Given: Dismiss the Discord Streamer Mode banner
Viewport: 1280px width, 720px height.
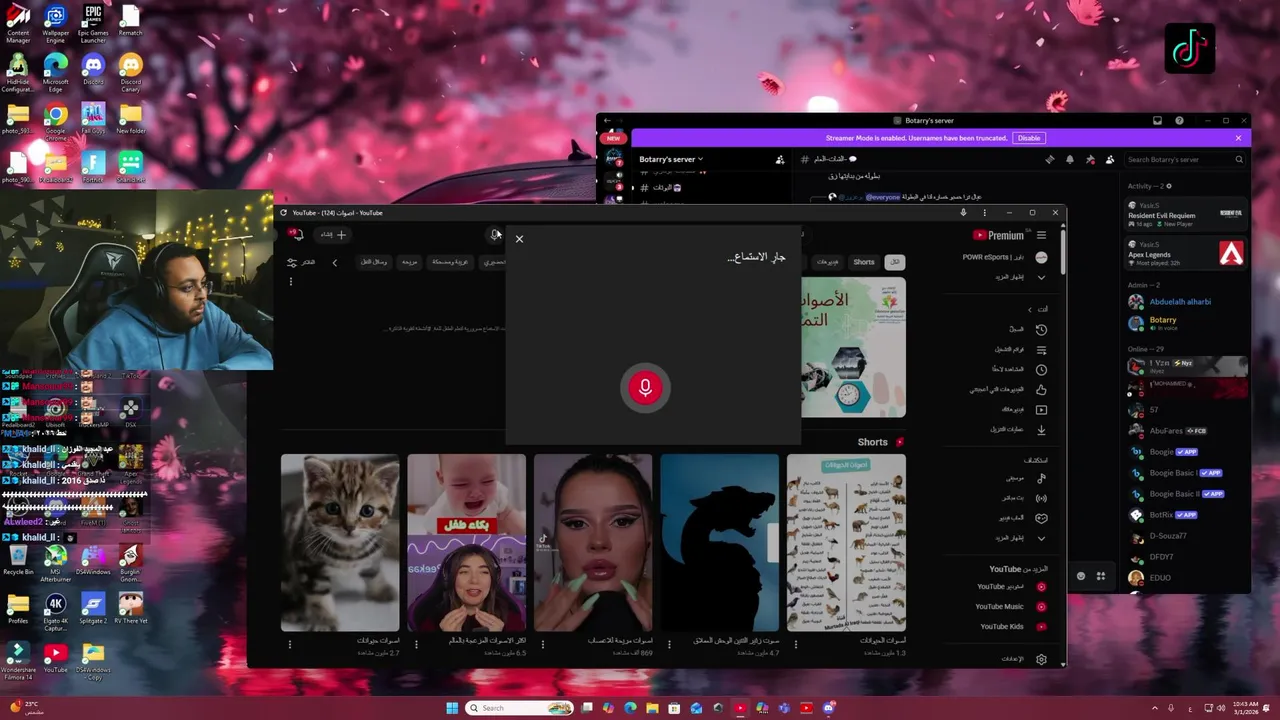Looking at the screenshot, I should tap(1238, 138).
